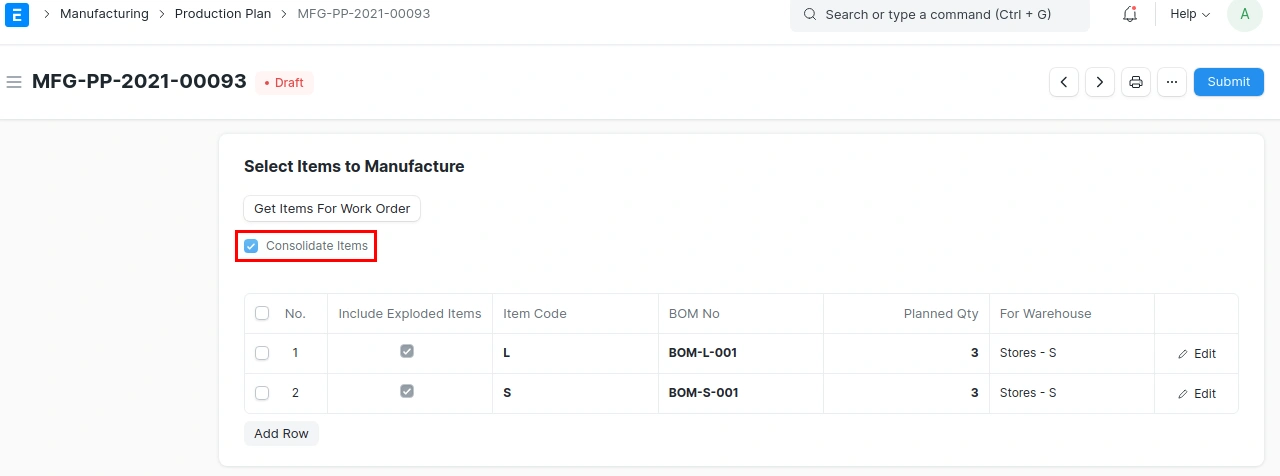Expand the Help dropdown menu

click(1189, 14)
